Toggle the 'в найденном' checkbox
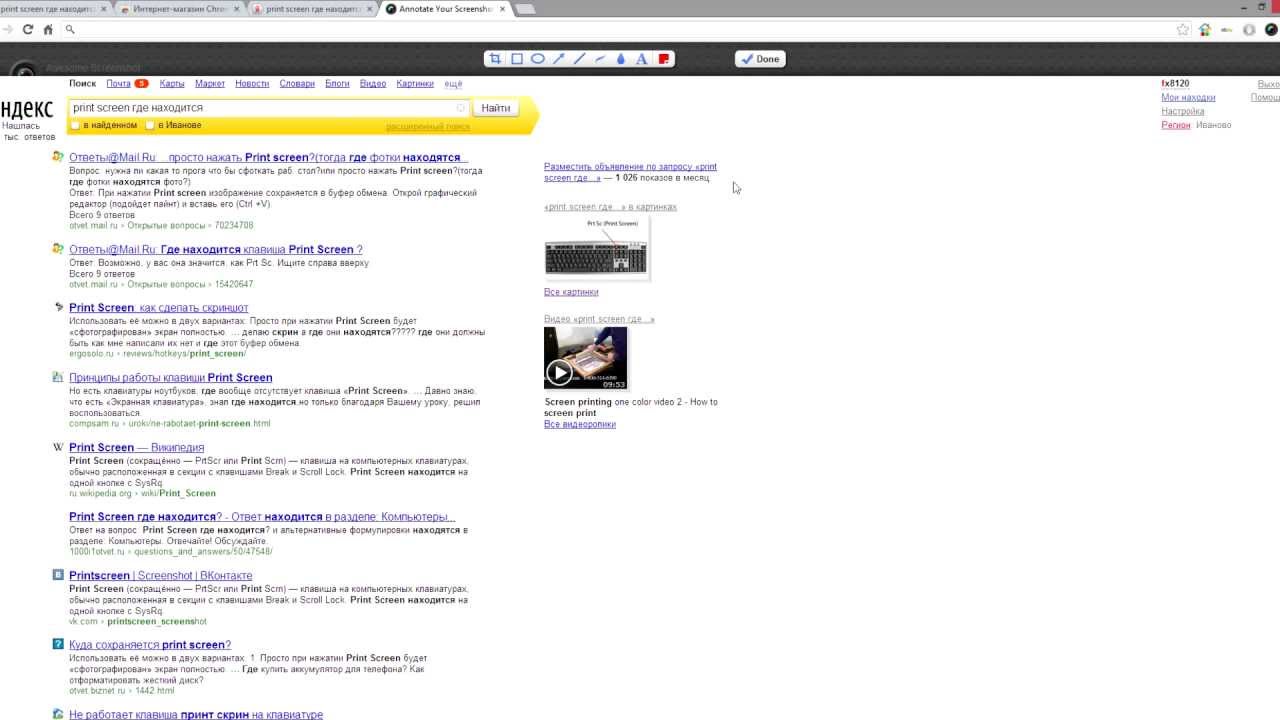1280x720 pixels. tap(75, 125)
